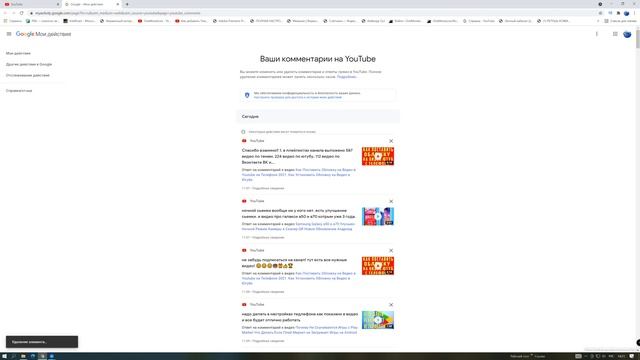
Task: Click the YouTube icon on the first comment card
Action: [244, 141]
